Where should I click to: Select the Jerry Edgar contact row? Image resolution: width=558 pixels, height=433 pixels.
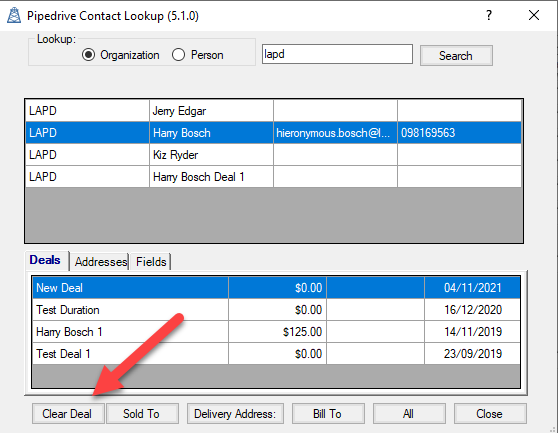(x=273, y=111)
